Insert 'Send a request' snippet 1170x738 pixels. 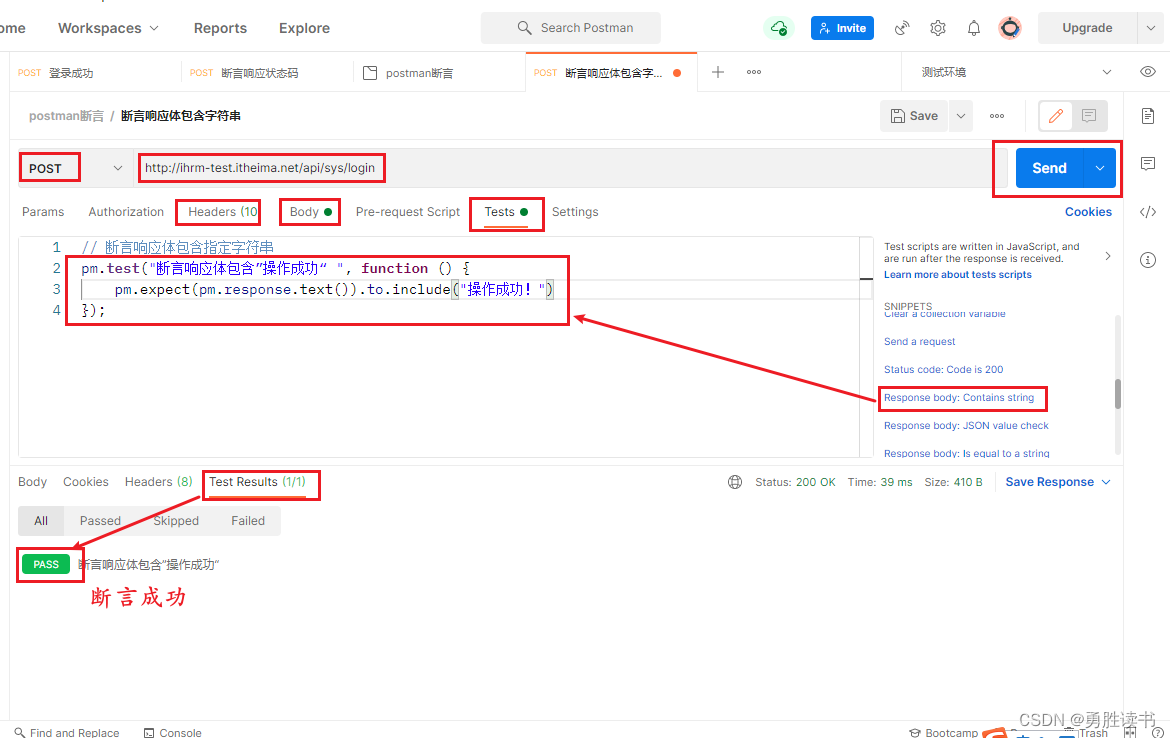click(x=919, y=341)
